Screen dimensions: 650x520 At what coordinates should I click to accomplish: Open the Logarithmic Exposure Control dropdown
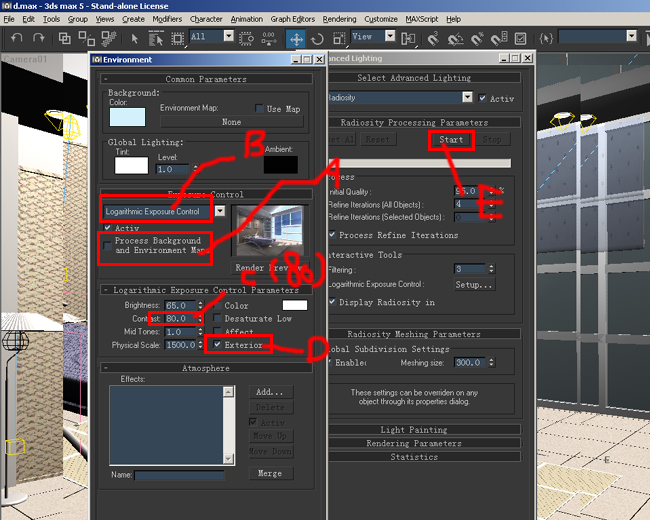219,211
